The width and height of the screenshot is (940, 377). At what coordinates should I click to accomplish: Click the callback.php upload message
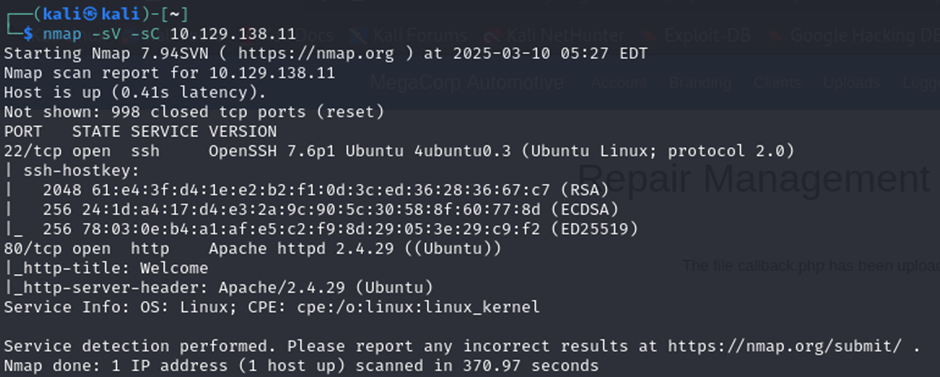click(811, 266)
